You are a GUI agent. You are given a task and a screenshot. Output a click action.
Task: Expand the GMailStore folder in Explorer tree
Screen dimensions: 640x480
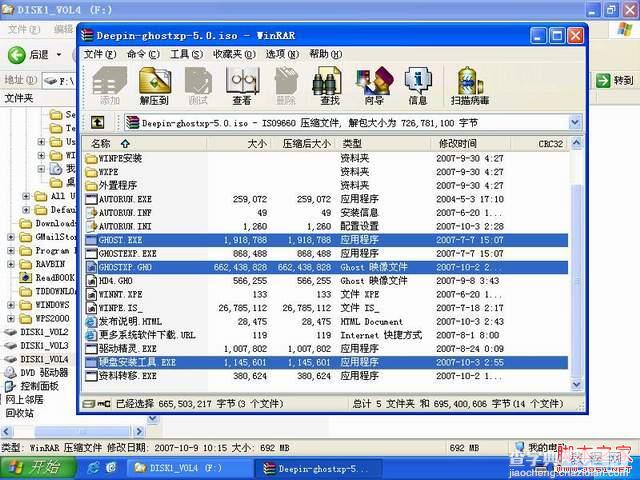[11, 237]
